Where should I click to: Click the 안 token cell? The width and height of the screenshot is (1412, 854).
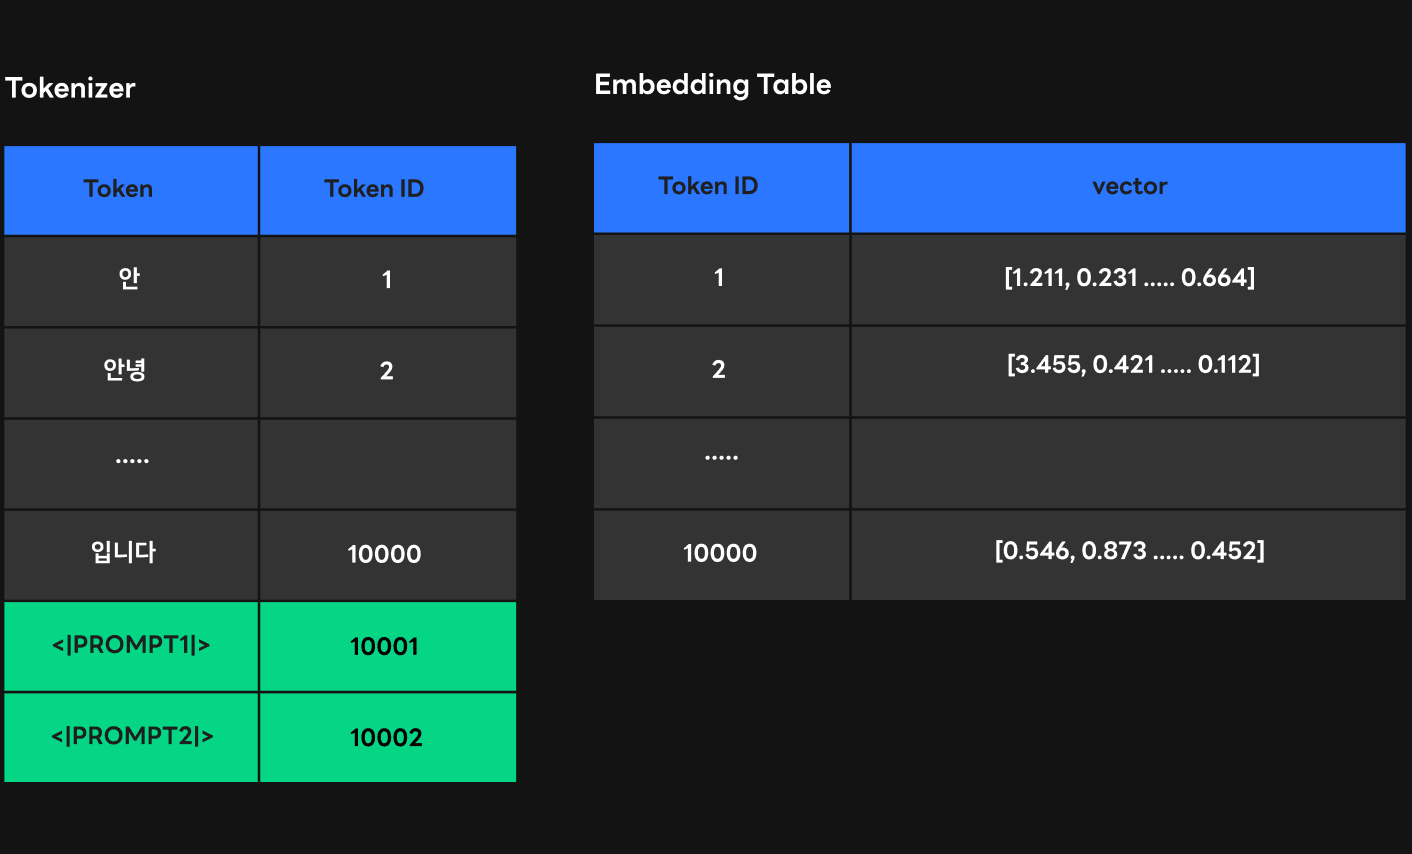click(131, 281)
